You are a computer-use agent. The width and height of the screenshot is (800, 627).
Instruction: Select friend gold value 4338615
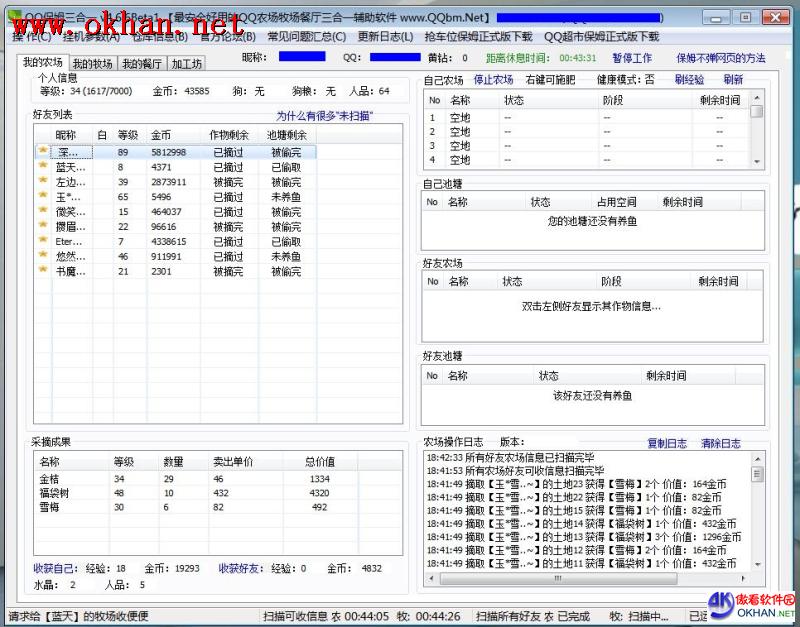[169, 241]
